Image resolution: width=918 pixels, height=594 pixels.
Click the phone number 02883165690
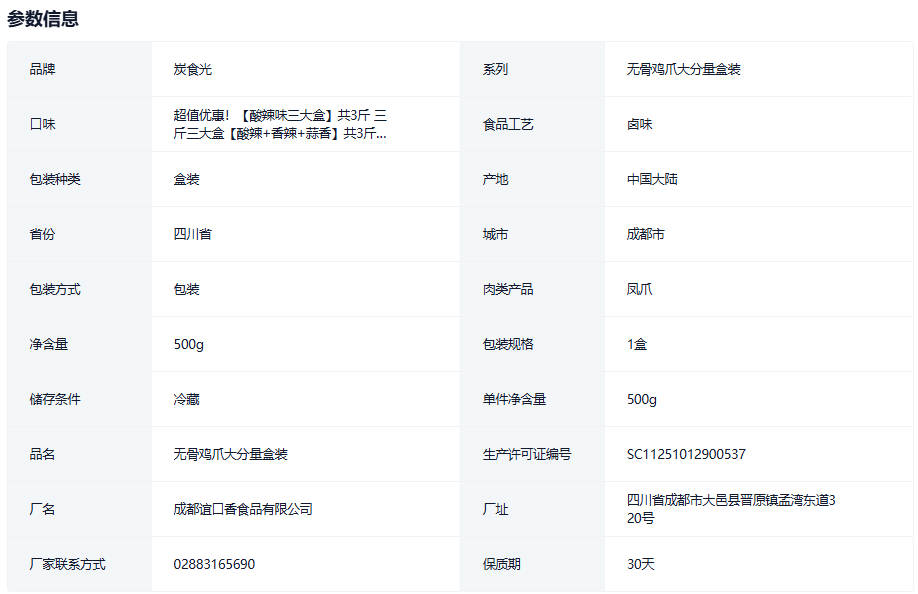(x=214, y=564)
